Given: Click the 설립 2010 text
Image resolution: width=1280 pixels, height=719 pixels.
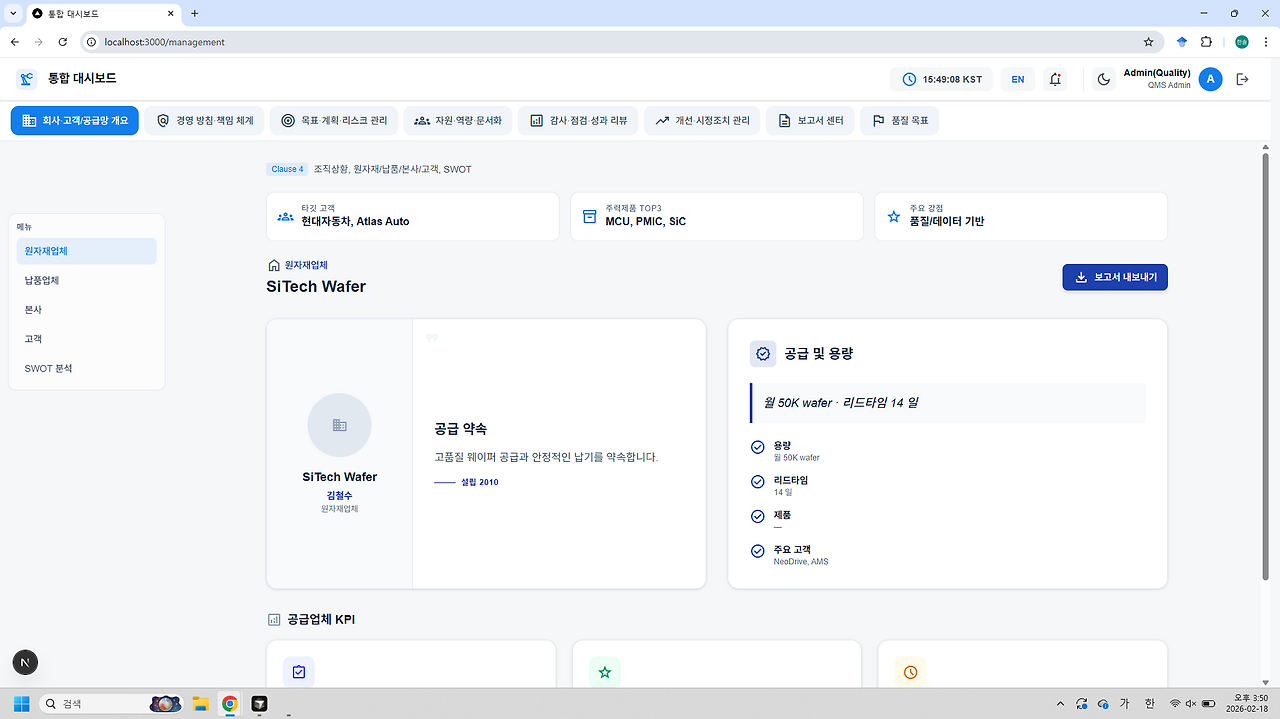Looking at the screenshot, I should [479, 482].
